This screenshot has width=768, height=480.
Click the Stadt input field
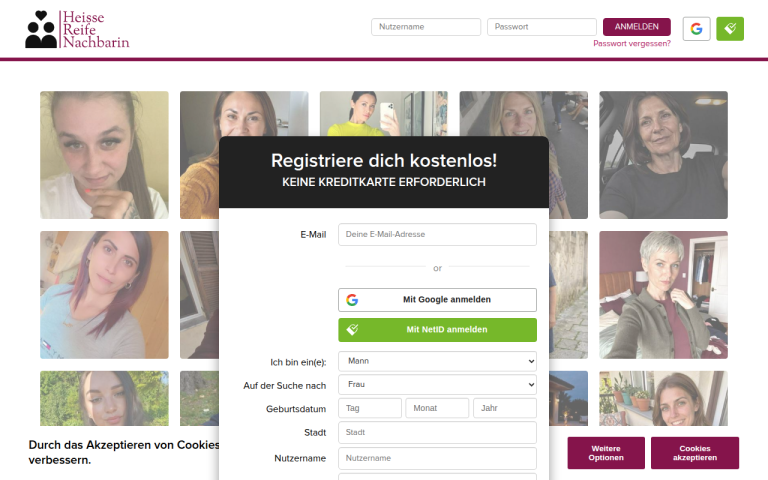coord(437,432)
